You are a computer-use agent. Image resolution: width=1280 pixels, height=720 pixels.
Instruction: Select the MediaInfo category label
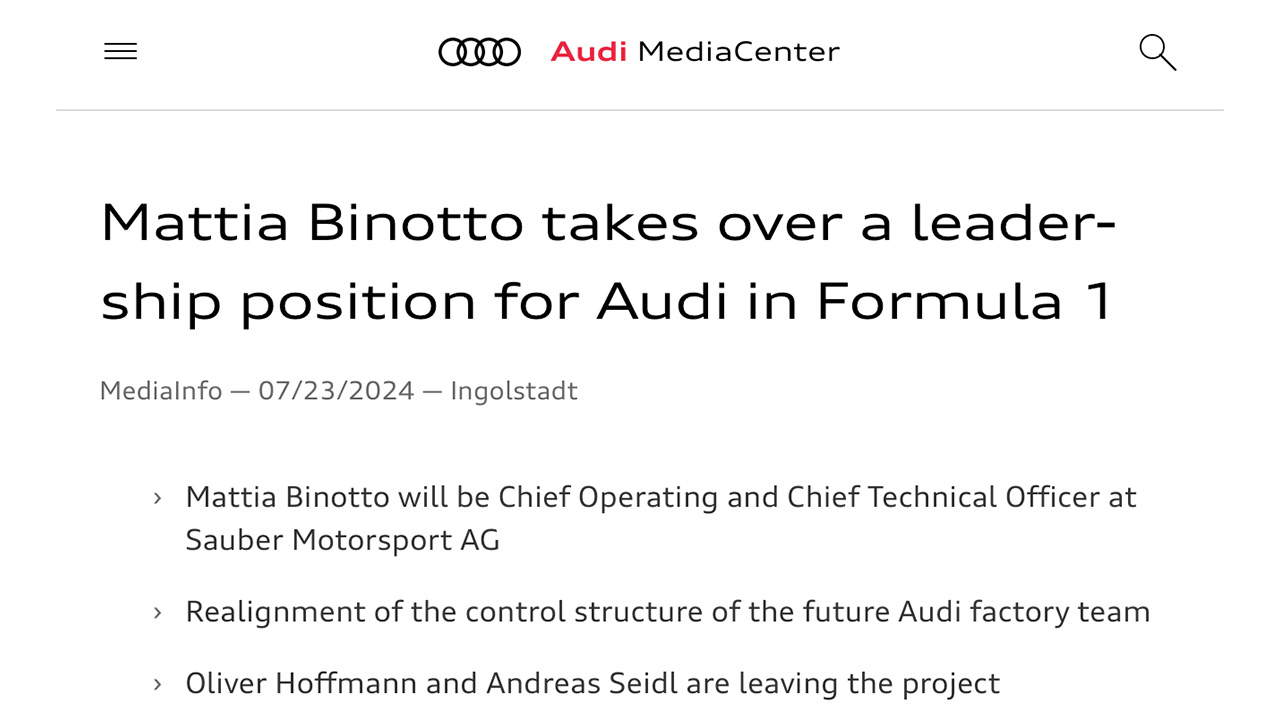pyautogui.click(x=160, y=391)
